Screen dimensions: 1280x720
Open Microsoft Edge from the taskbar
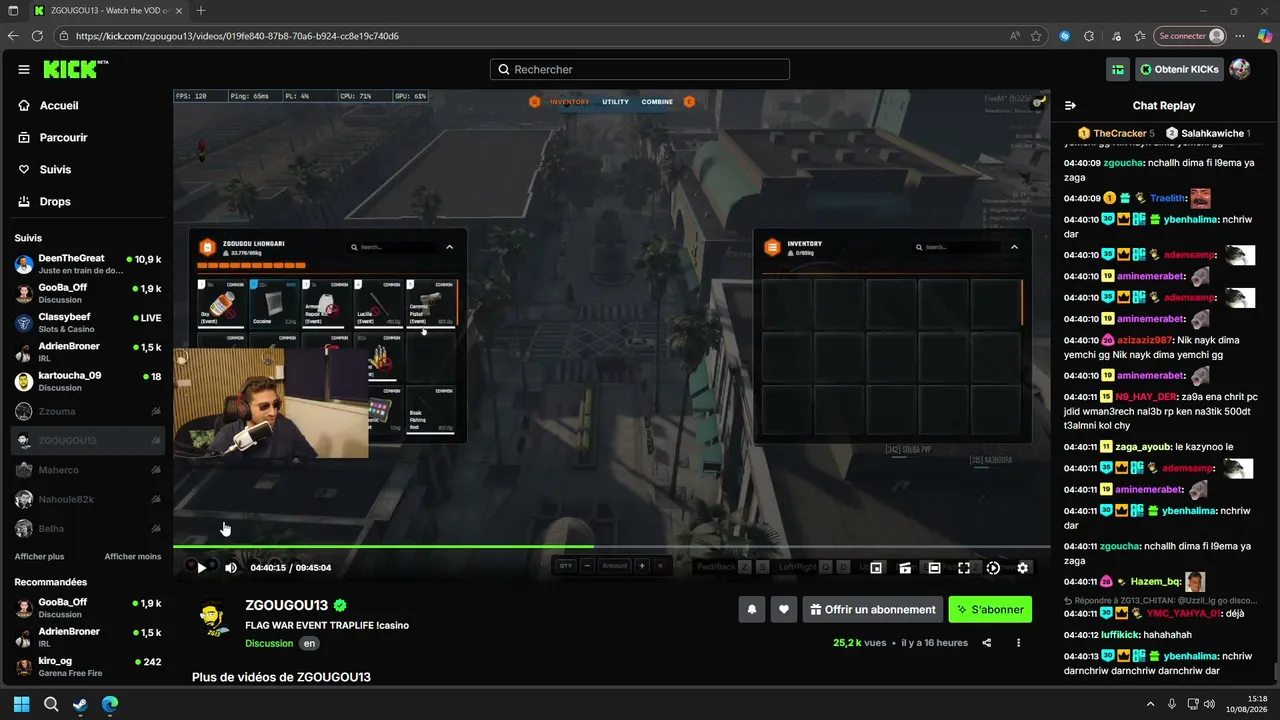110,704
